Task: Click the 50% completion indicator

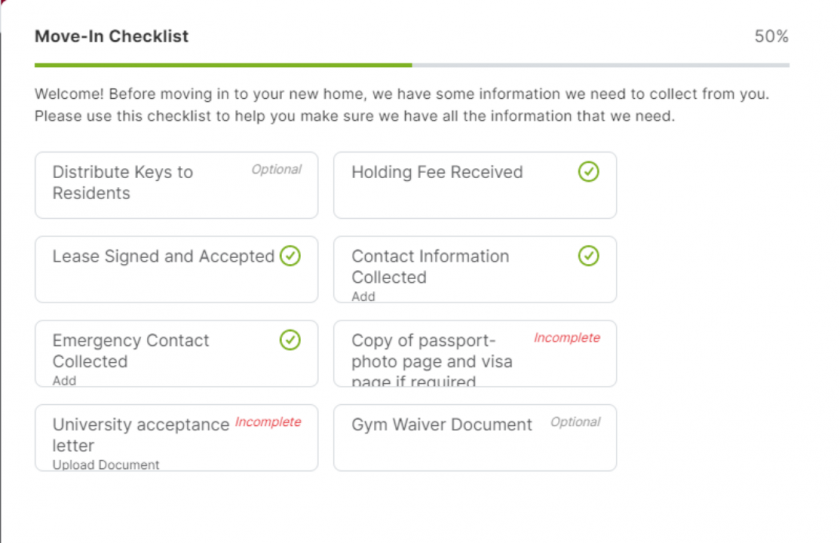Action: 771,37
